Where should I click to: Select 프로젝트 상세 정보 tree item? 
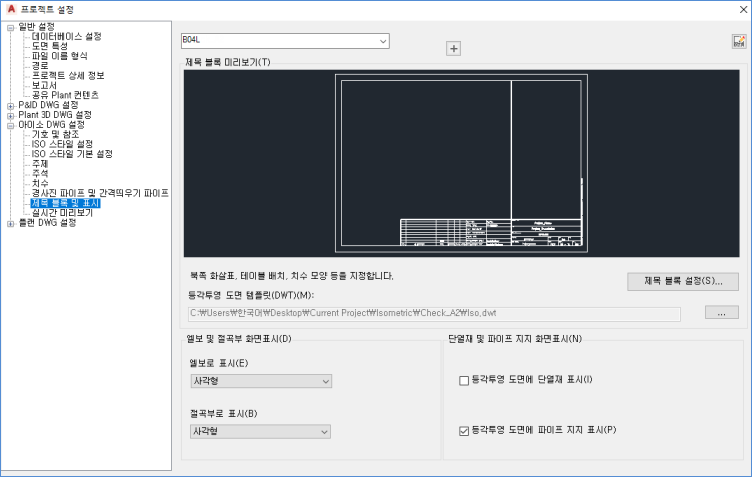coord(68,76)
